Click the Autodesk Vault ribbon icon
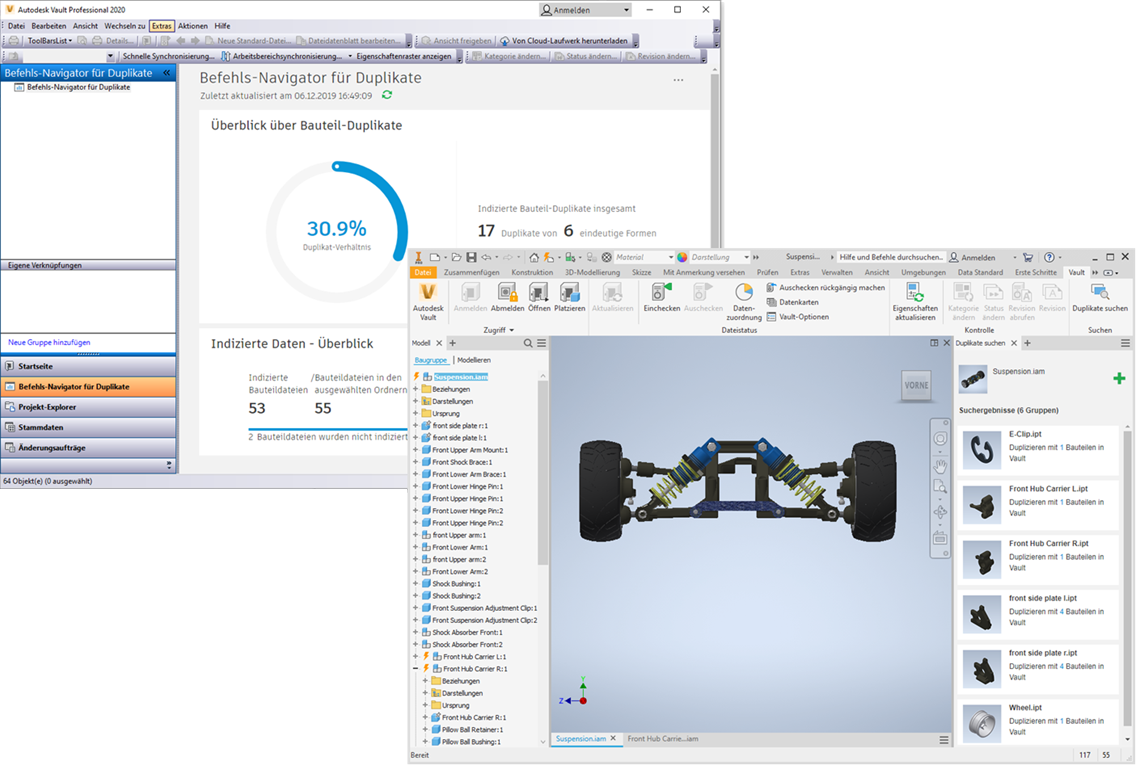This screenshot has height=765, width=1137. point(428,302)
